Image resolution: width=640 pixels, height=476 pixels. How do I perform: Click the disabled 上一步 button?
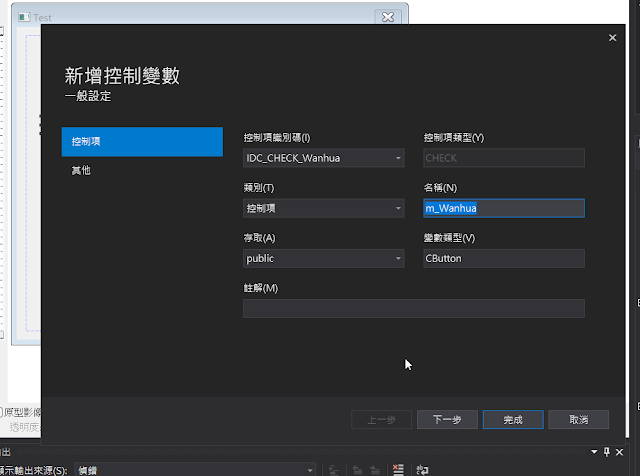[381, 420]
